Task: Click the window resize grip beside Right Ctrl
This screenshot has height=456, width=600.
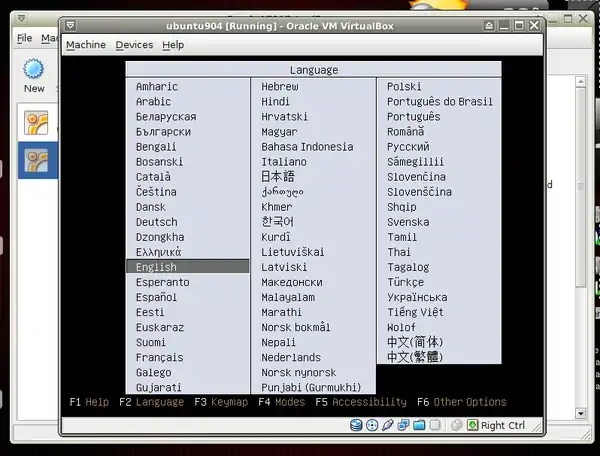Action: click(538, 426)
